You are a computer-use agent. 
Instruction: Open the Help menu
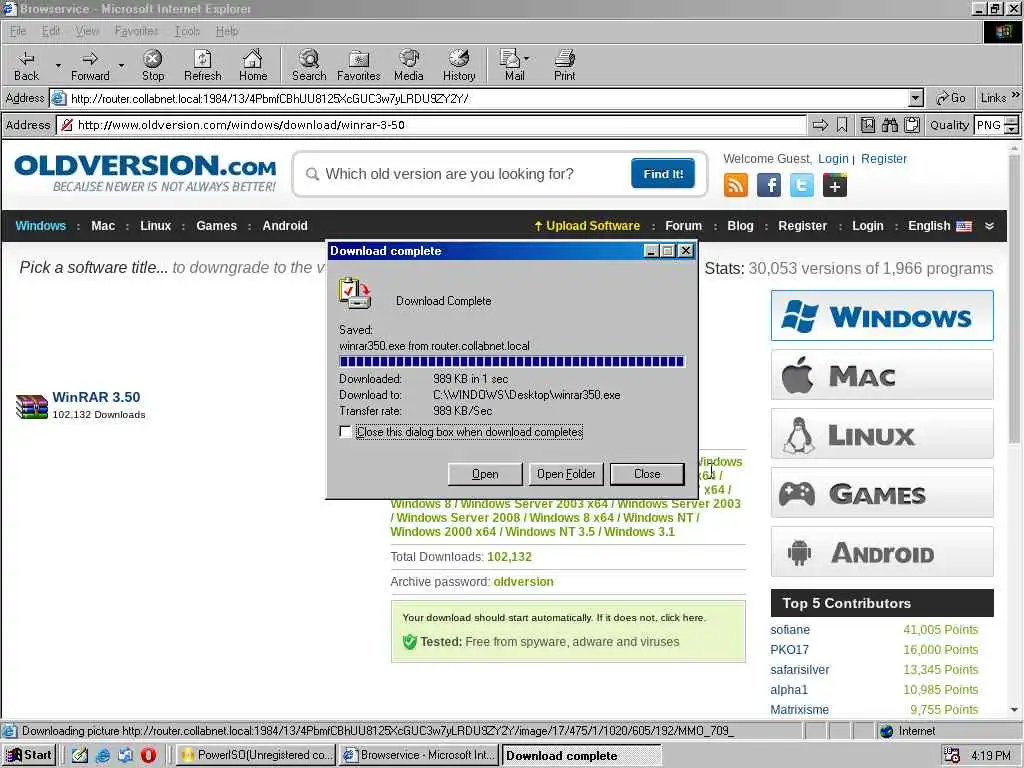click(227, 31)
